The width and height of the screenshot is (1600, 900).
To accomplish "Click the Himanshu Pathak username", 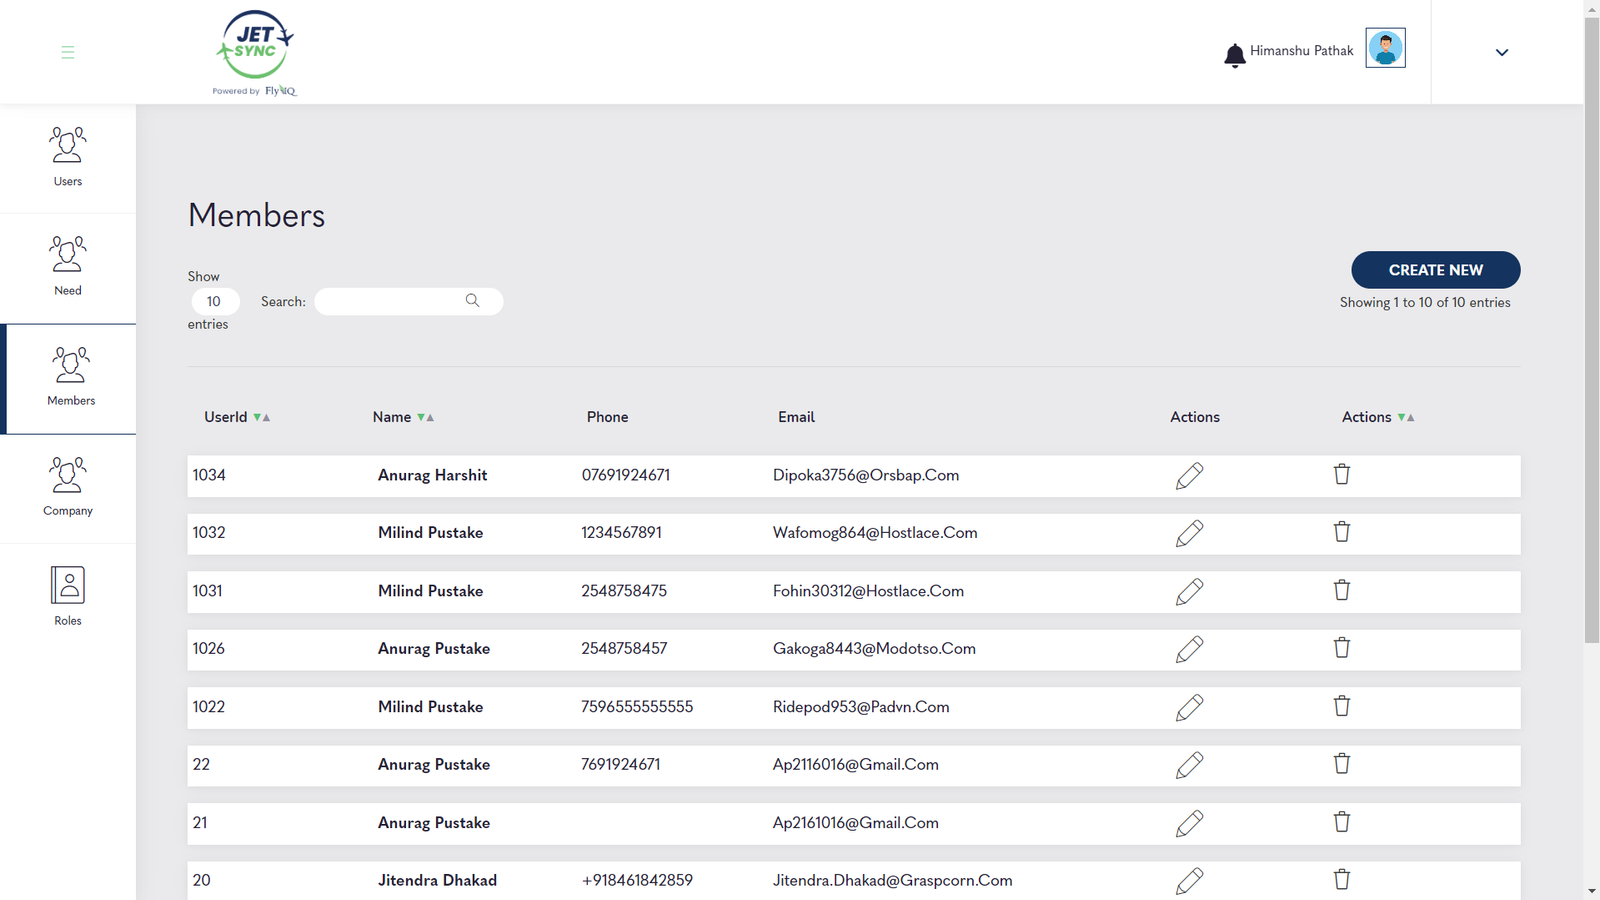I will point(1301,51).
